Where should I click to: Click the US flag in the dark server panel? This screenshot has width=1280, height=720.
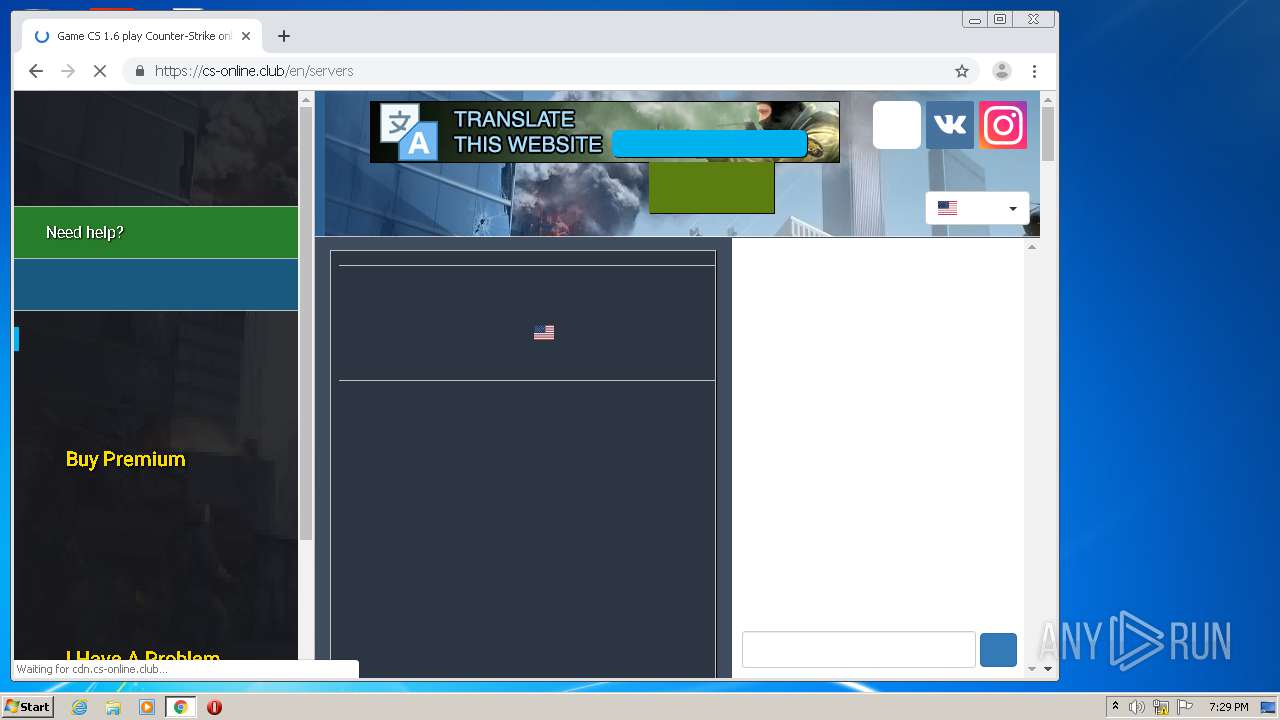tap(544, 333)
